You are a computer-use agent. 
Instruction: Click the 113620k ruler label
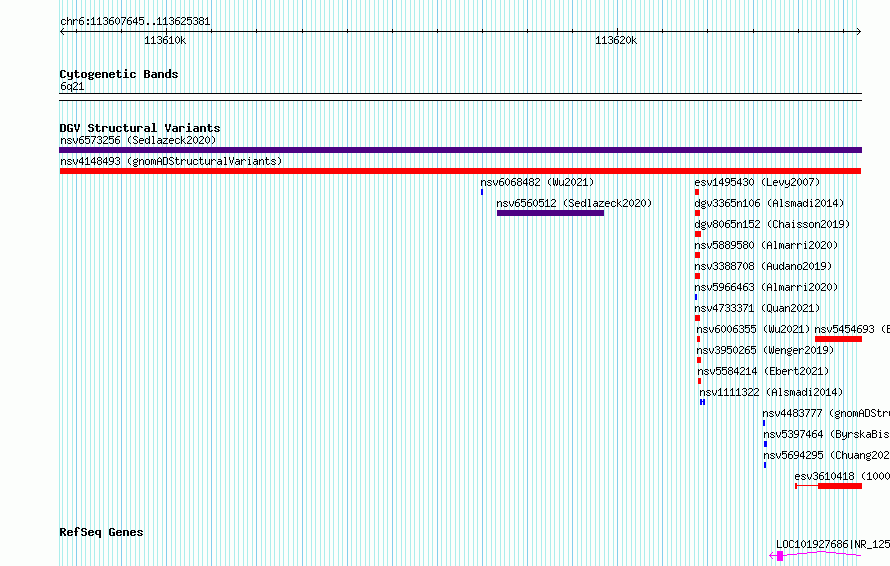(616, 40)
